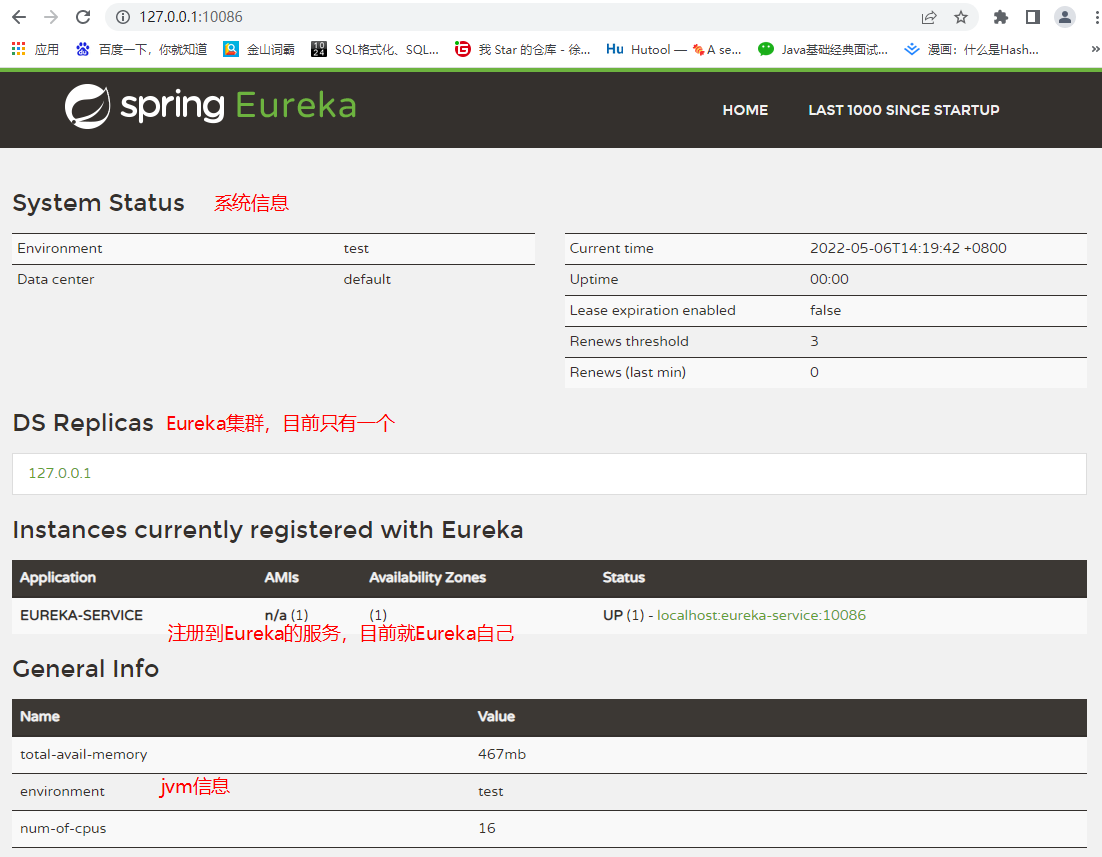Click the Uptime value 00:00

click(829, 279)
